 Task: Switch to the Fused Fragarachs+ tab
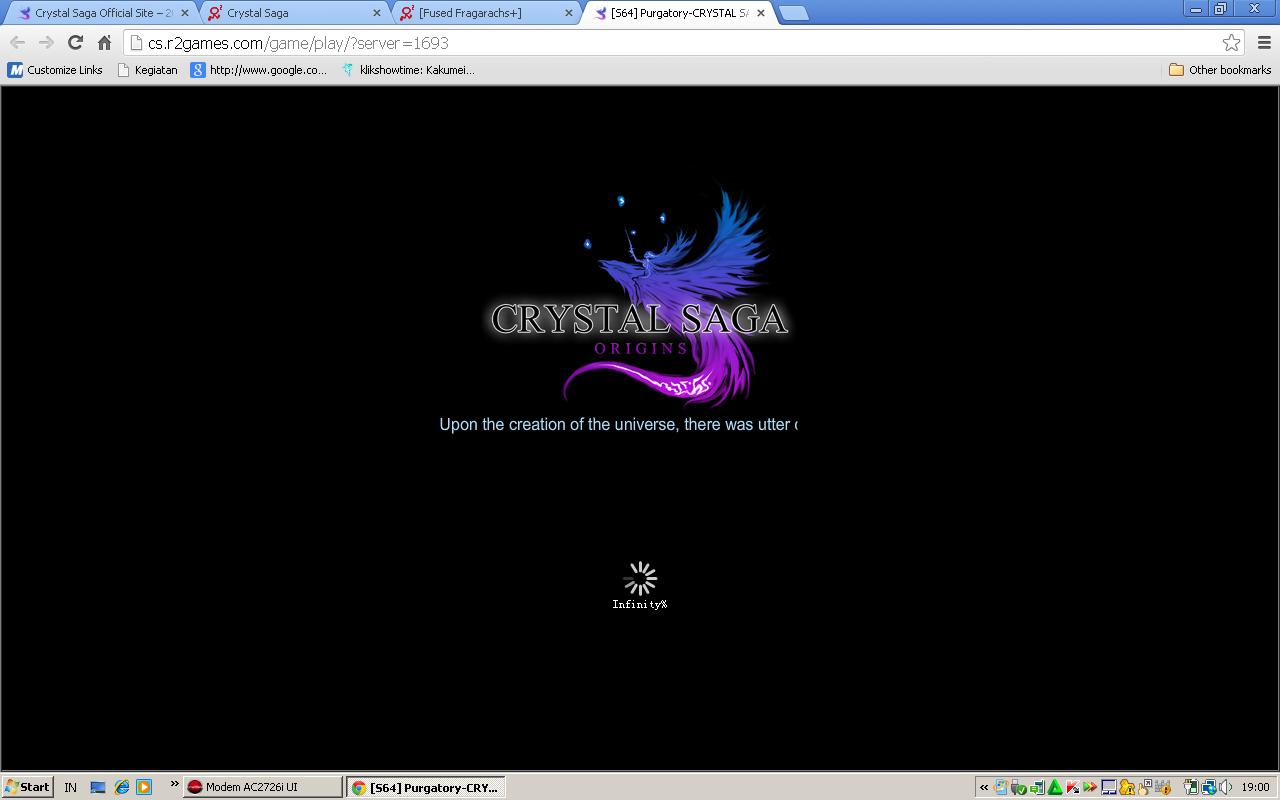click(x=480, y=13)
